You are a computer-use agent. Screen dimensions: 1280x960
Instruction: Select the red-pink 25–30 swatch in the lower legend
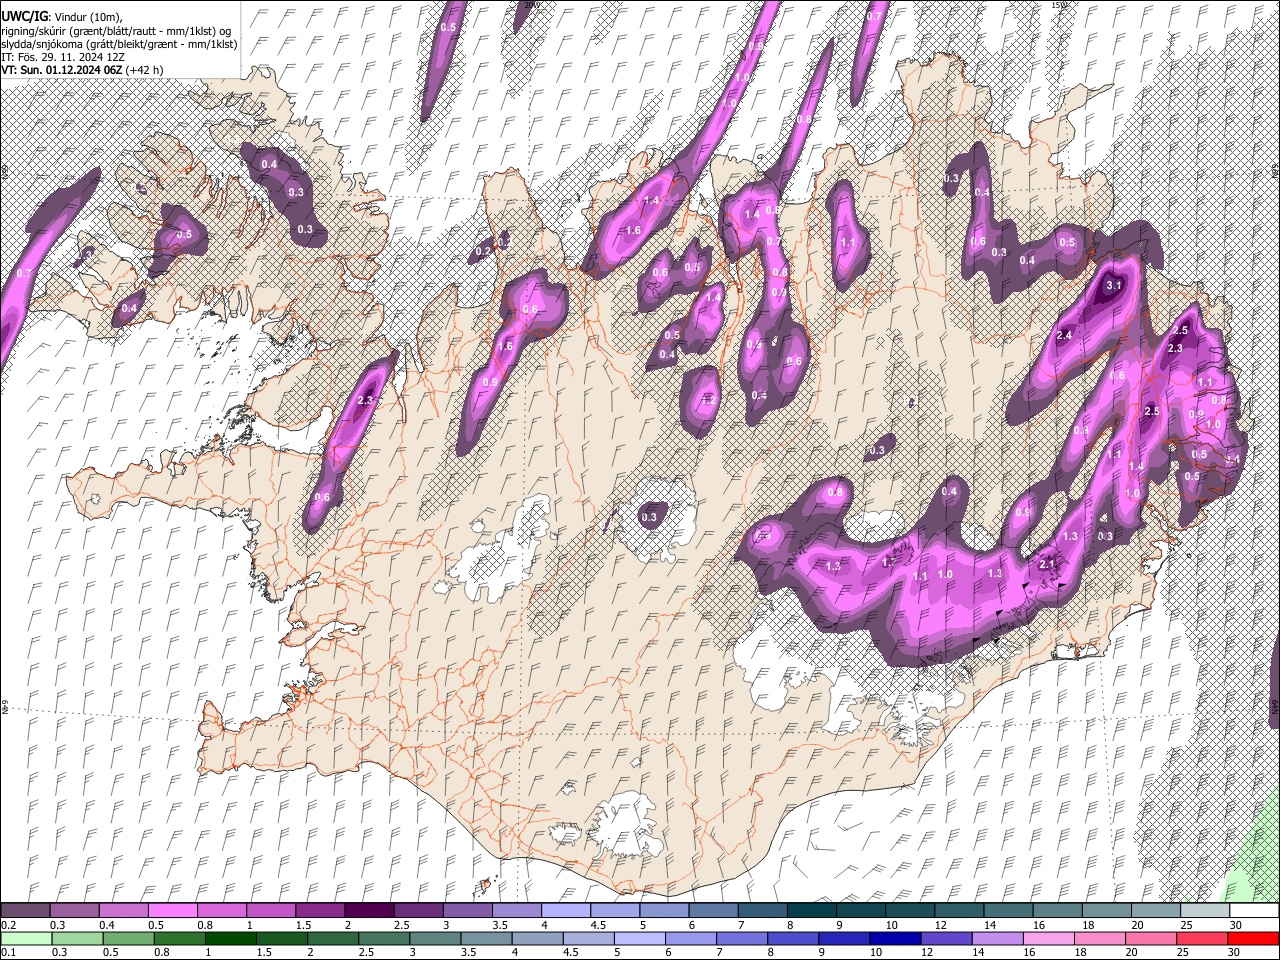[1203, 938]
